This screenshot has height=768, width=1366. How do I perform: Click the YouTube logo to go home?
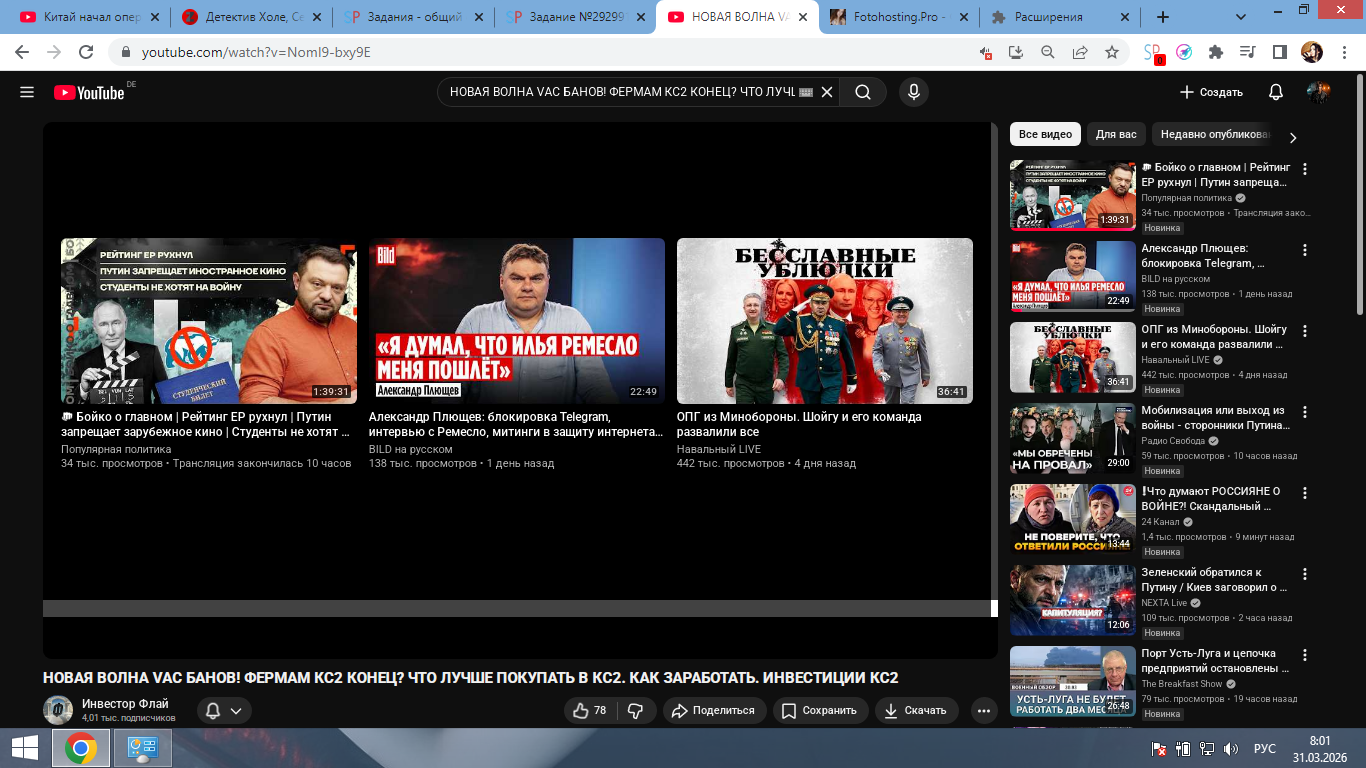[90, 92]
